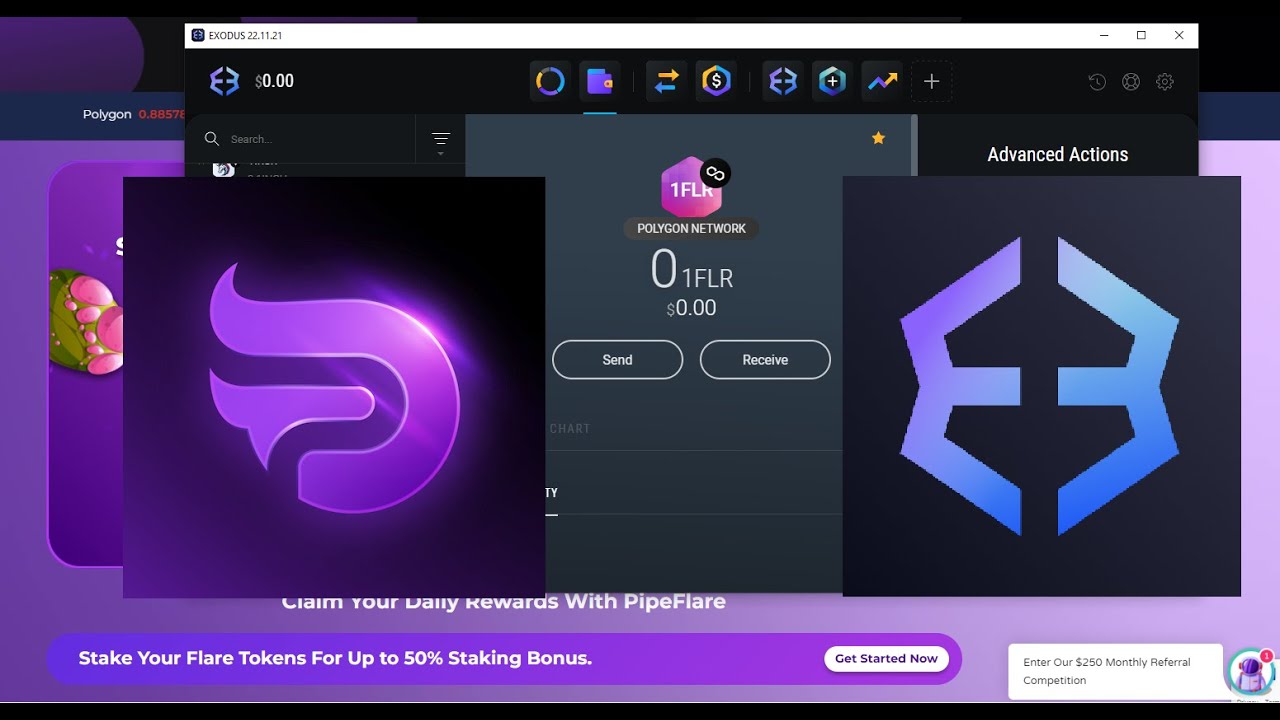The height and width of the screenshot is (720, 1280).
Task: Click the Advanced Actions heading
Action: pyautogui.click(x=1058, y=154)
